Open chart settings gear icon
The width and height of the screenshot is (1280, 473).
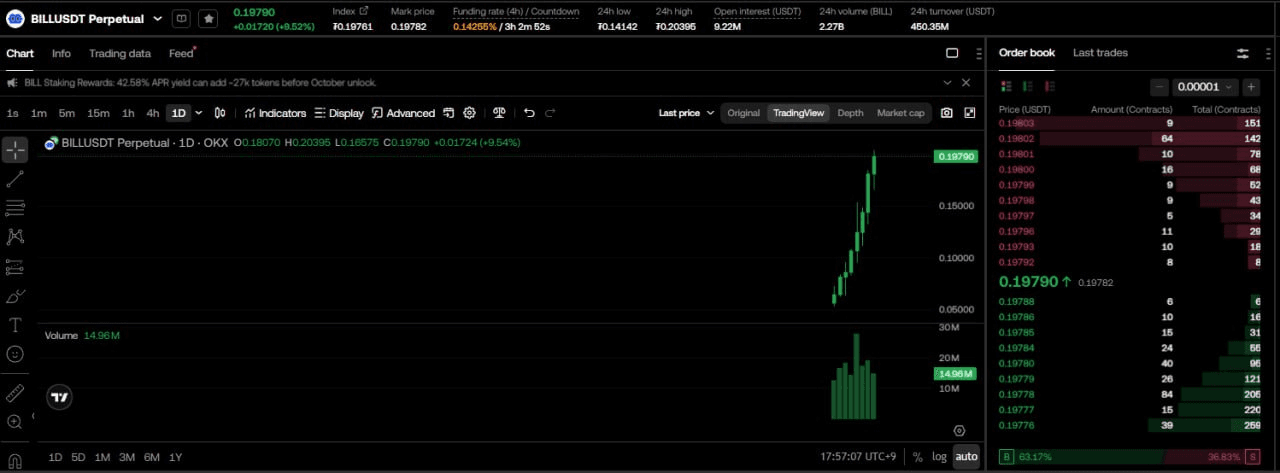click(x=469, y=113)
